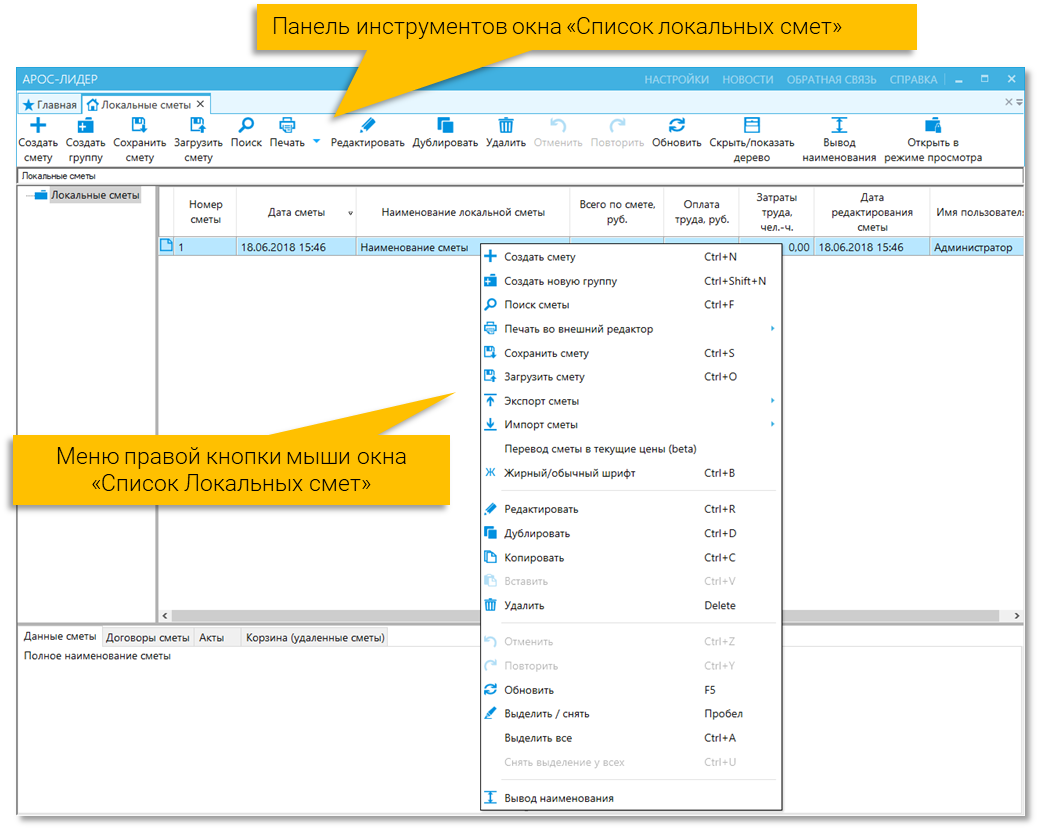Expand Экспорт сметы submenu
This screenshot has height=829, width=1038.
[x=631, y=401]
